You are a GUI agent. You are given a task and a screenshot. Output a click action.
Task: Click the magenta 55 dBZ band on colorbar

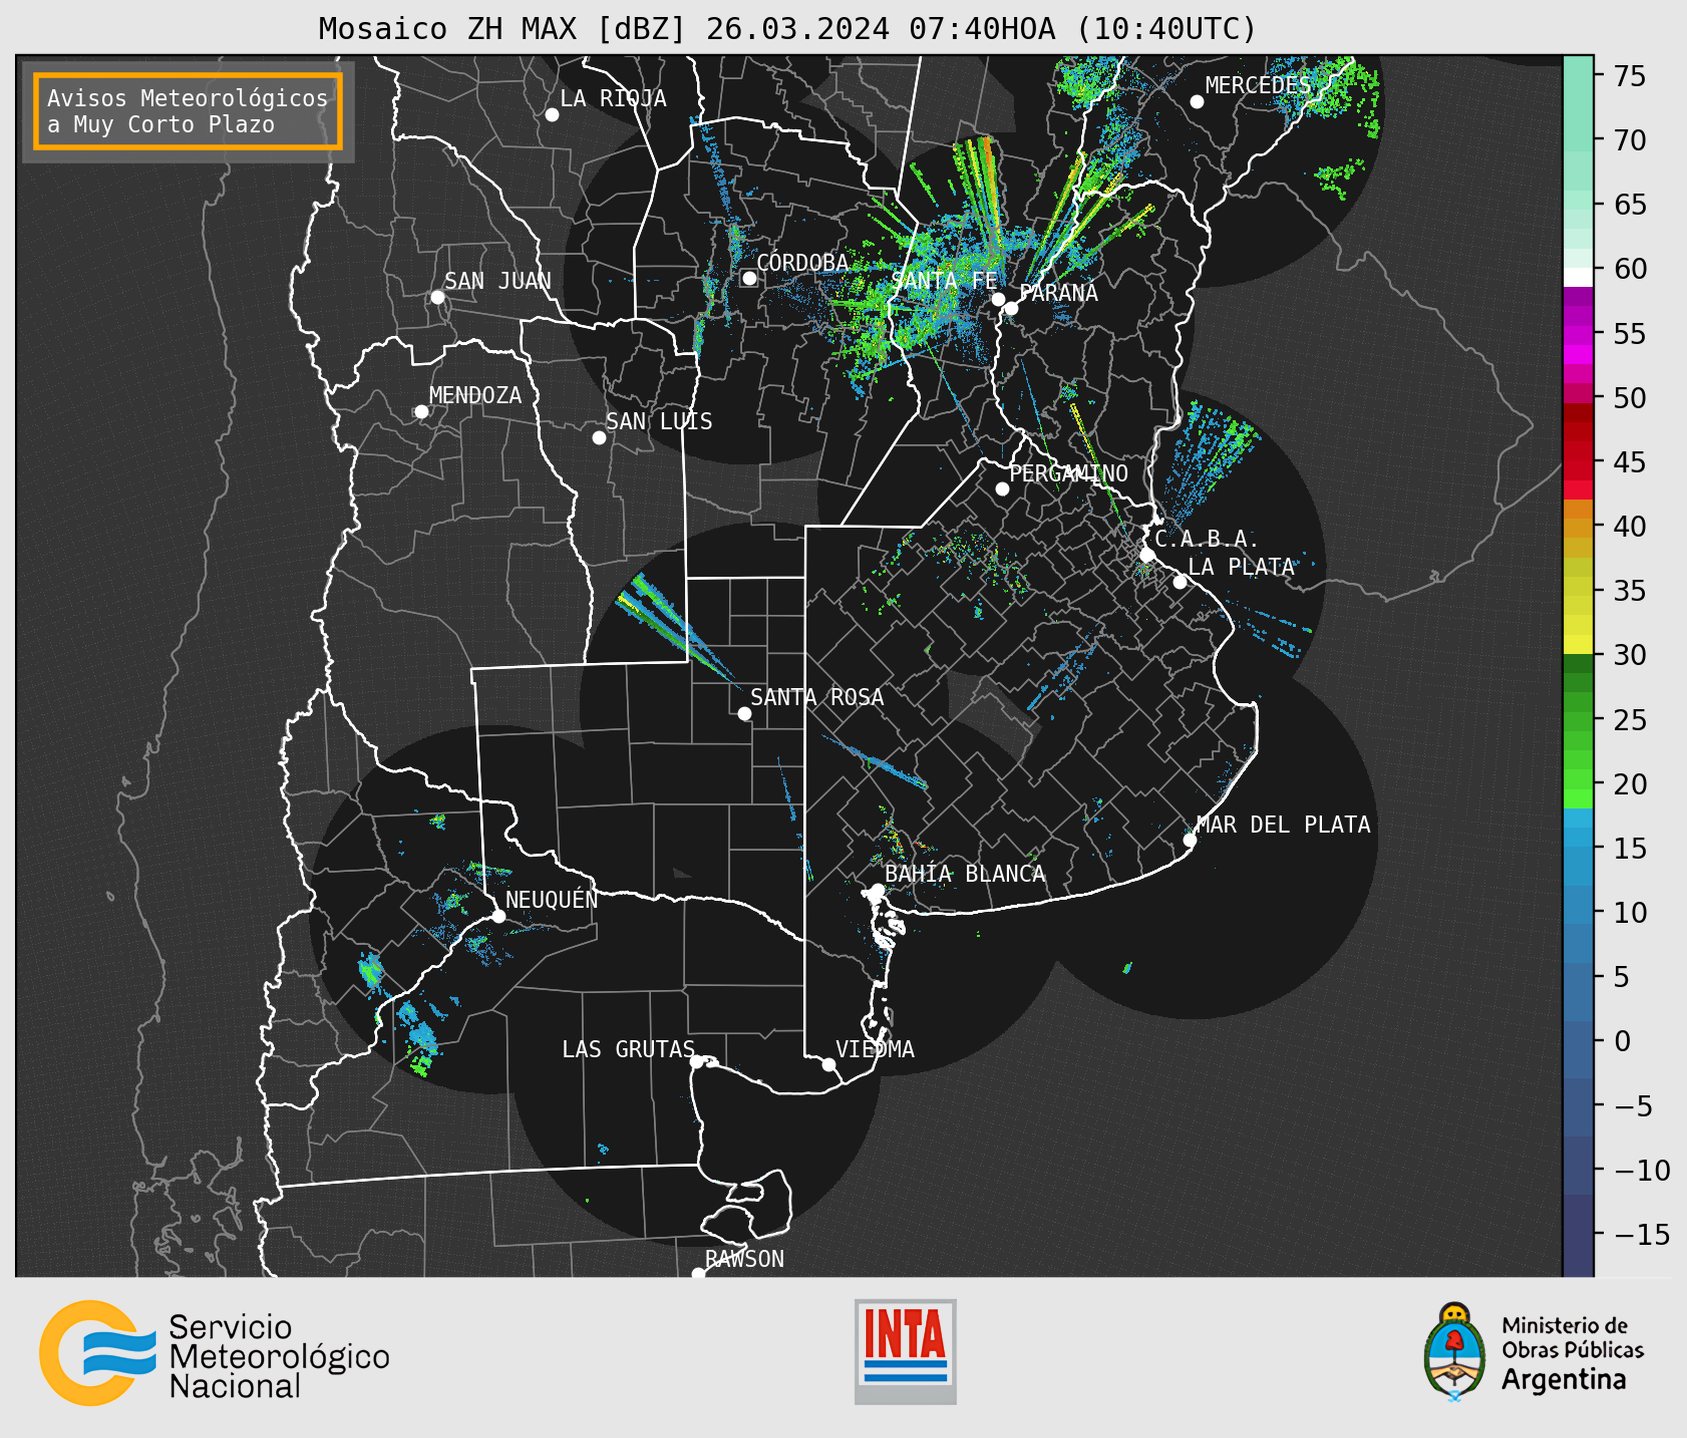pos(1578,335)
